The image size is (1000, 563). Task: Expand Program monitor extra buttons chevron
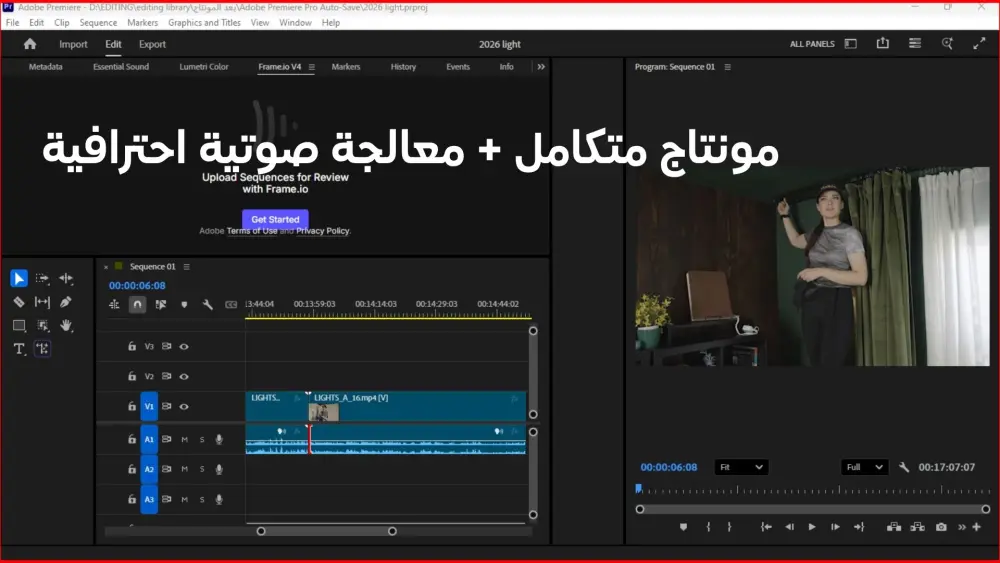coord(961,527)
